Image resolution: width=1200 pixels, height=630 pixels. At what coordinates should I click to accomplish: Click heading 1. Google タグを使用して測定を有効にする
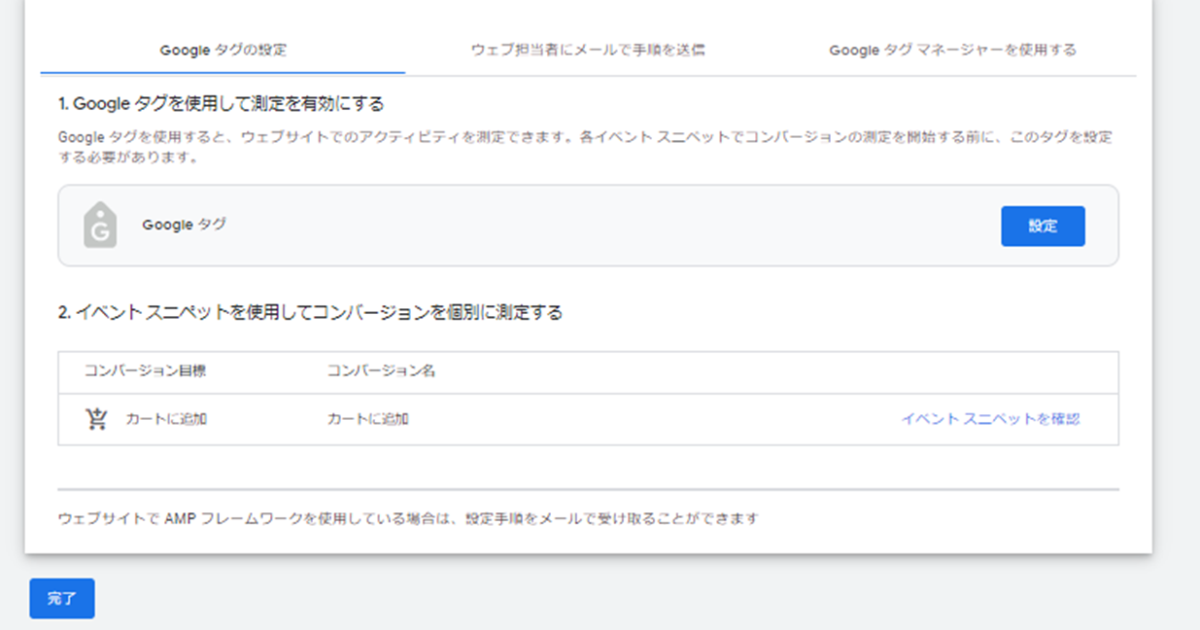(x=221, y=103)
